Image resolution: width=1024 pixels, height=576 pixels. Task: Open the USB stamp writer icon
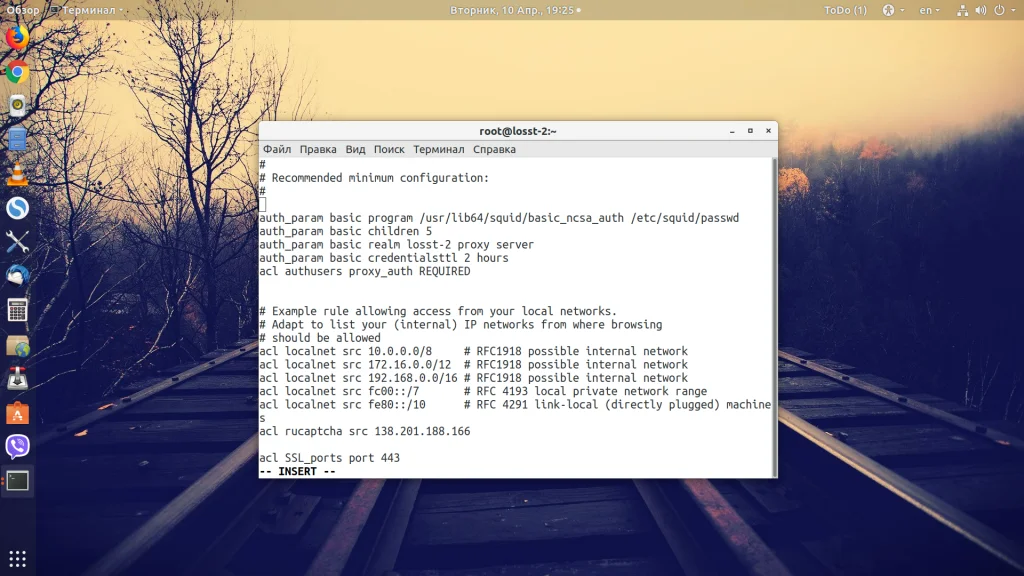pos(18,379)
